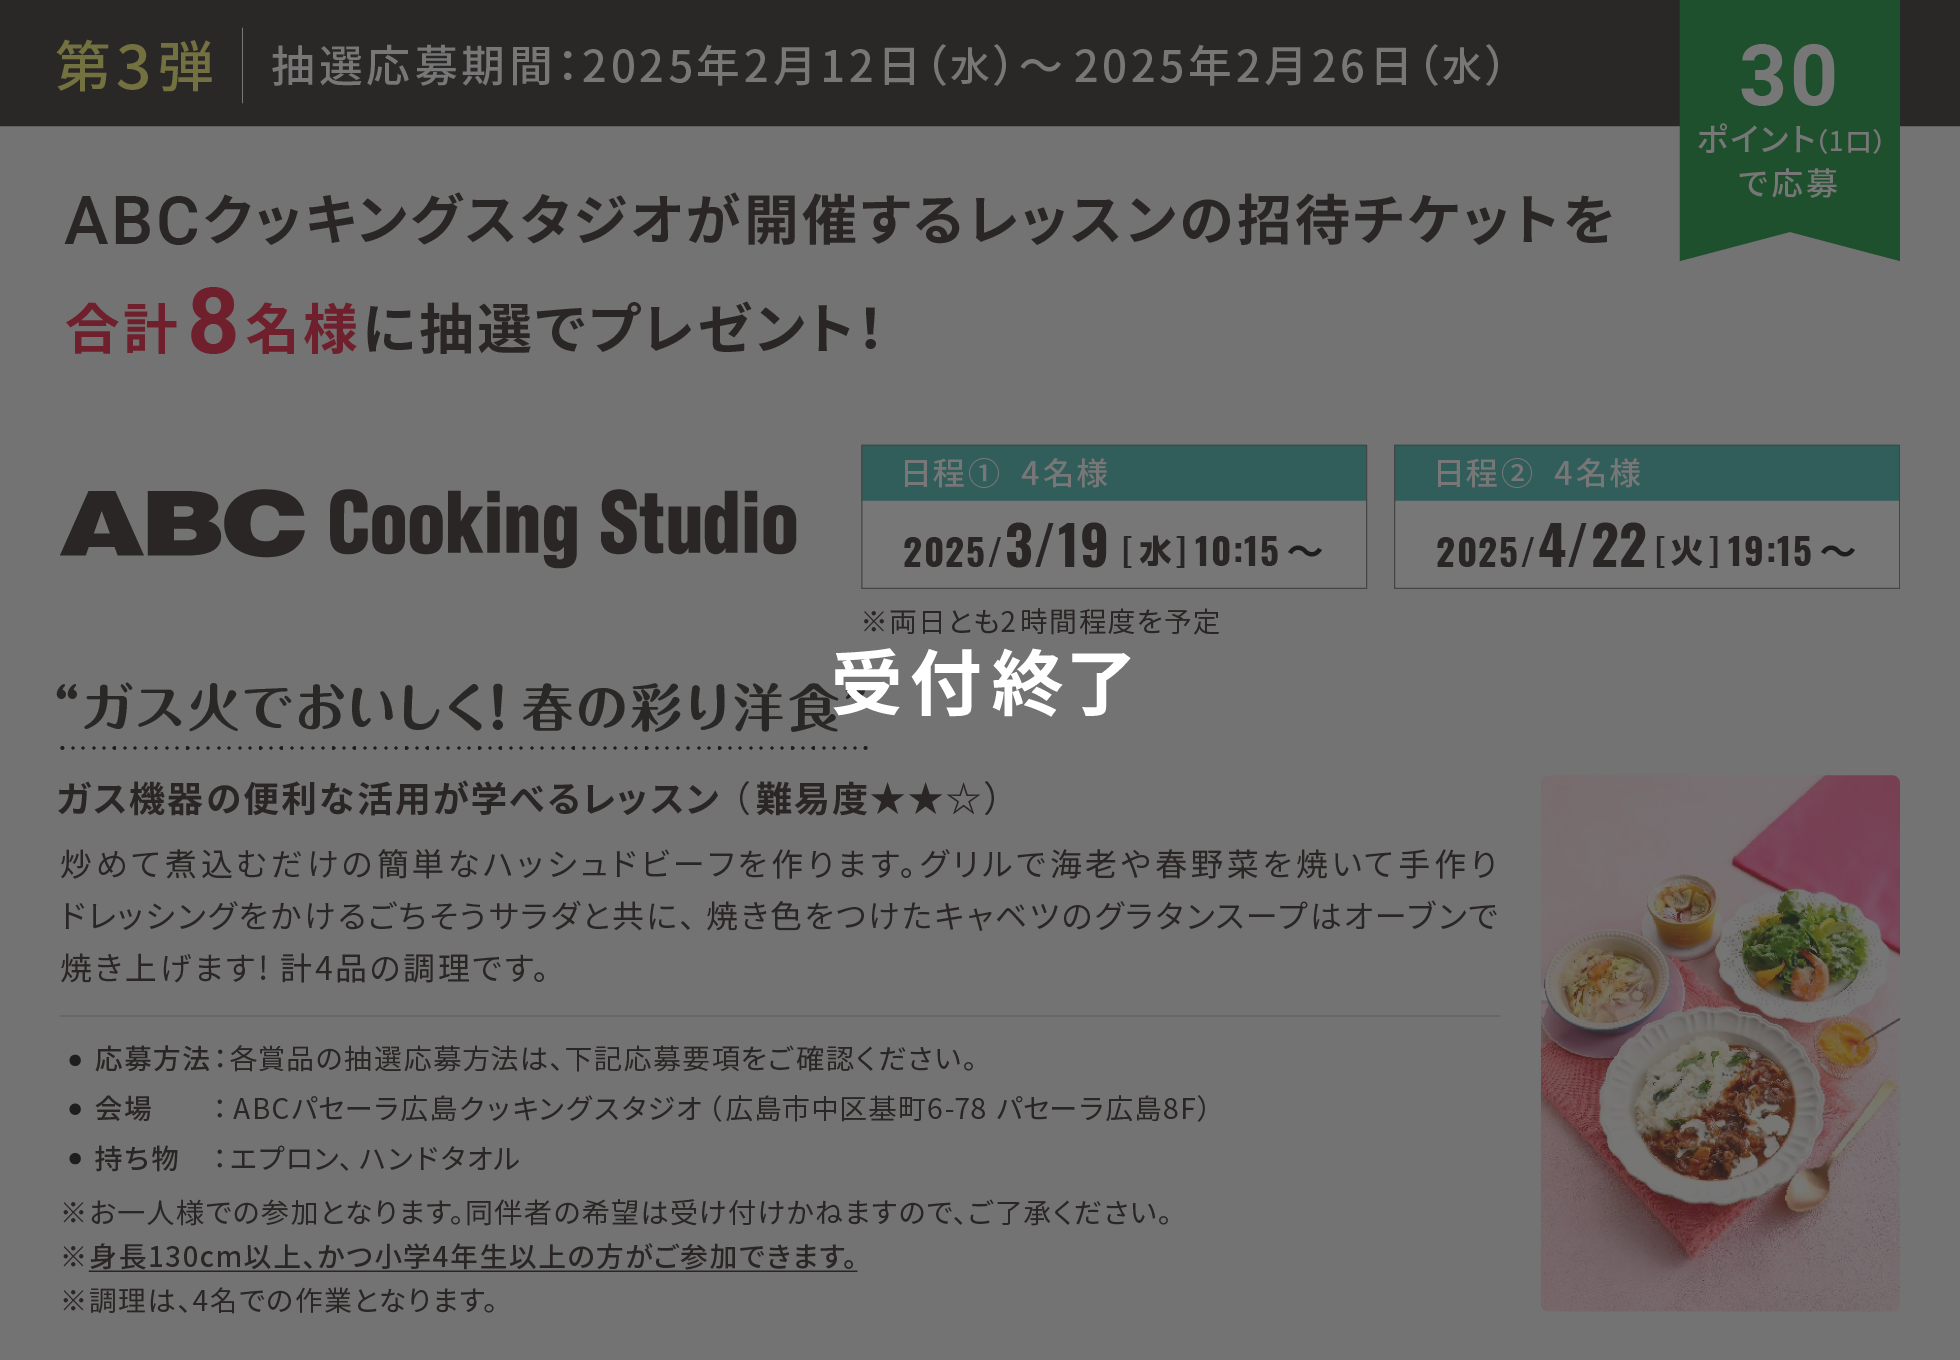Click the 応募方法 bullet item
Screen dimensions: 1960x1360
pos(524,1058)
